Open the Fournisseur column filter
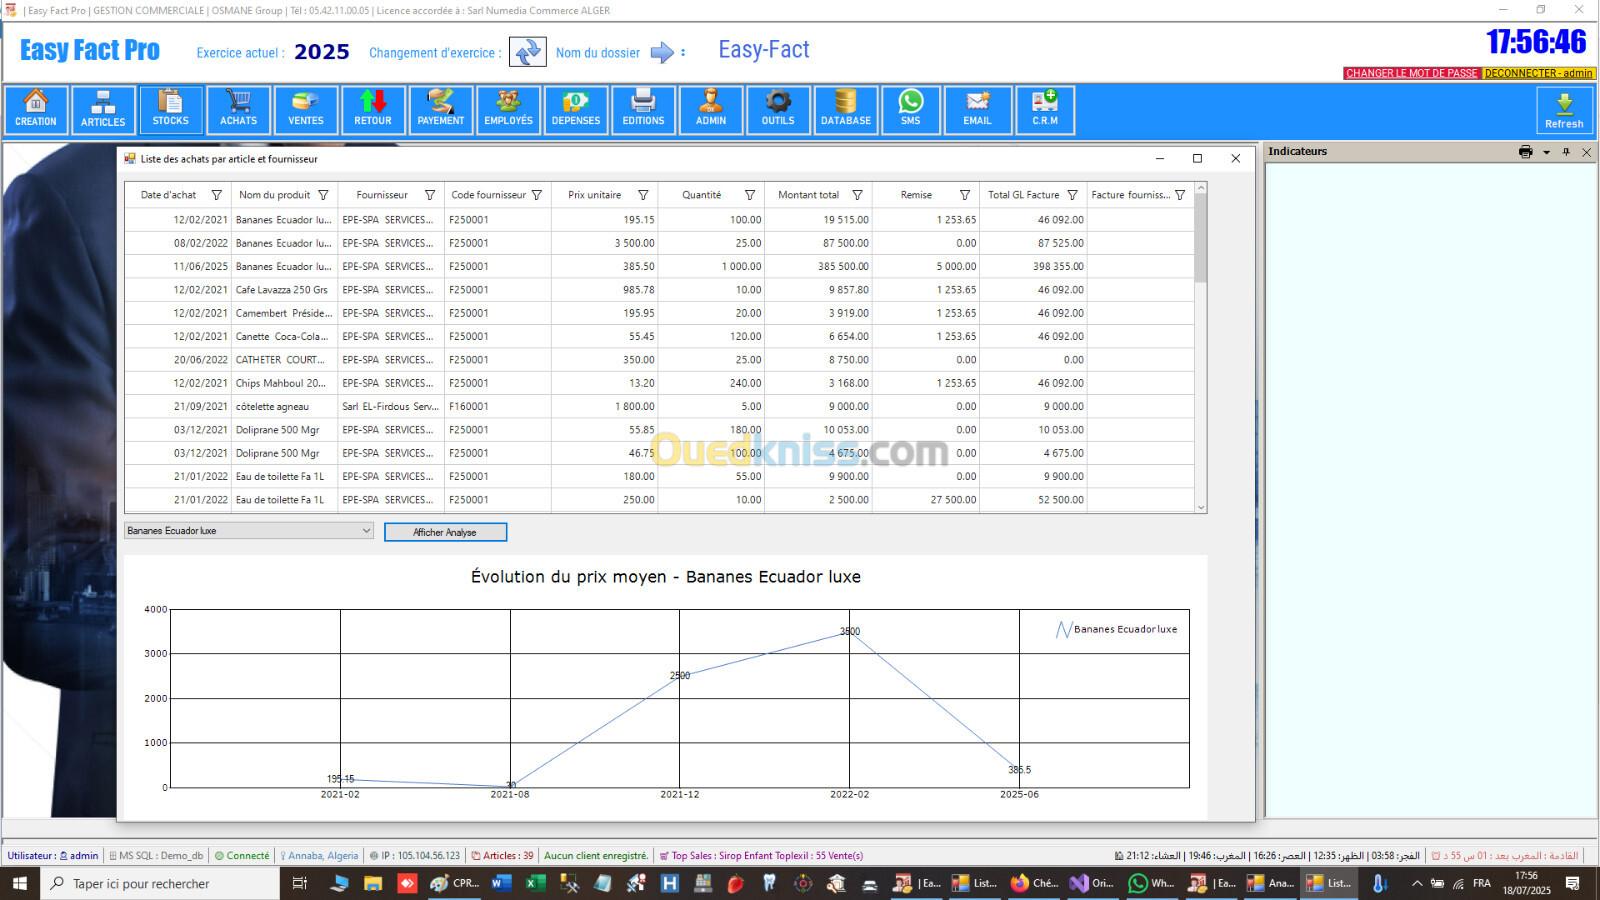This screenshot has width=1600, height=900. coord(430,195)
